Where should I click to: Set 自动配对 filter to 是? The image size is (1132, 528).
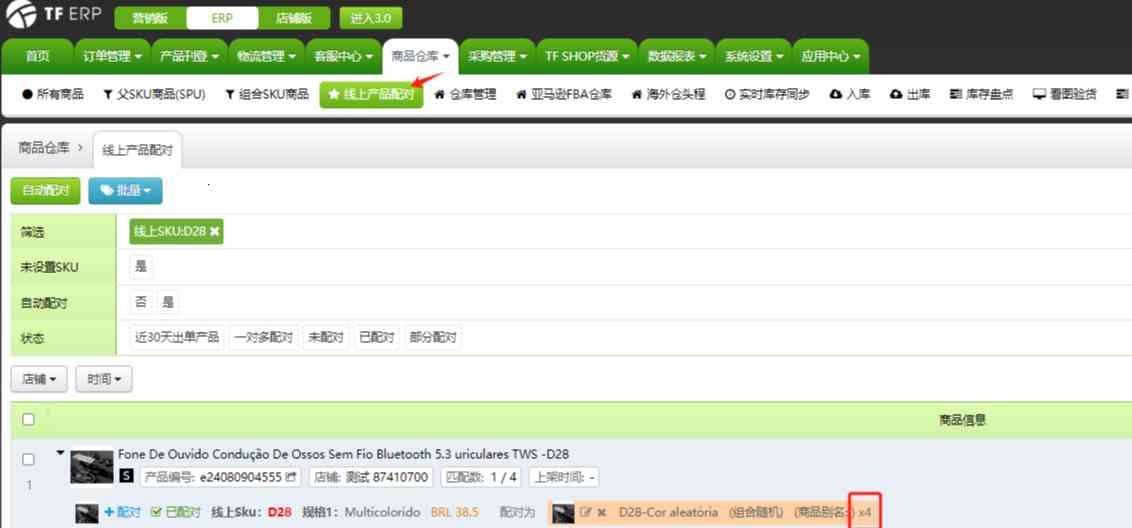[x=168, y=302]
